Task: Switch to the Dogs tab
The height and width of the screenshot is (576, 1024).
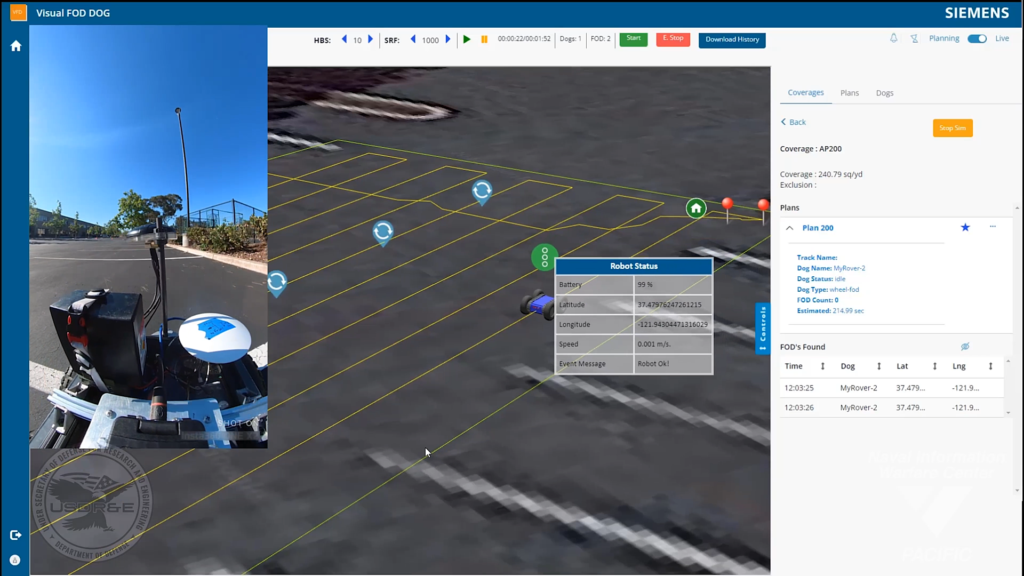Action: (x=885, y=93)
